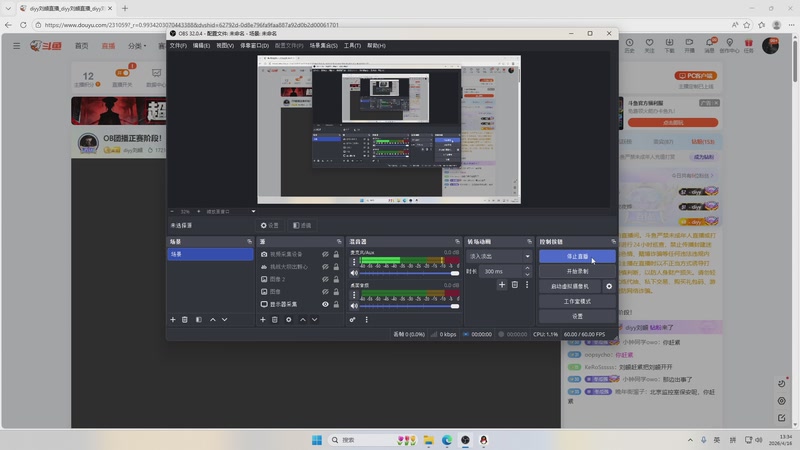
Task: Select the 场景 item in Scenes list
Action: [x=210, y=254]
